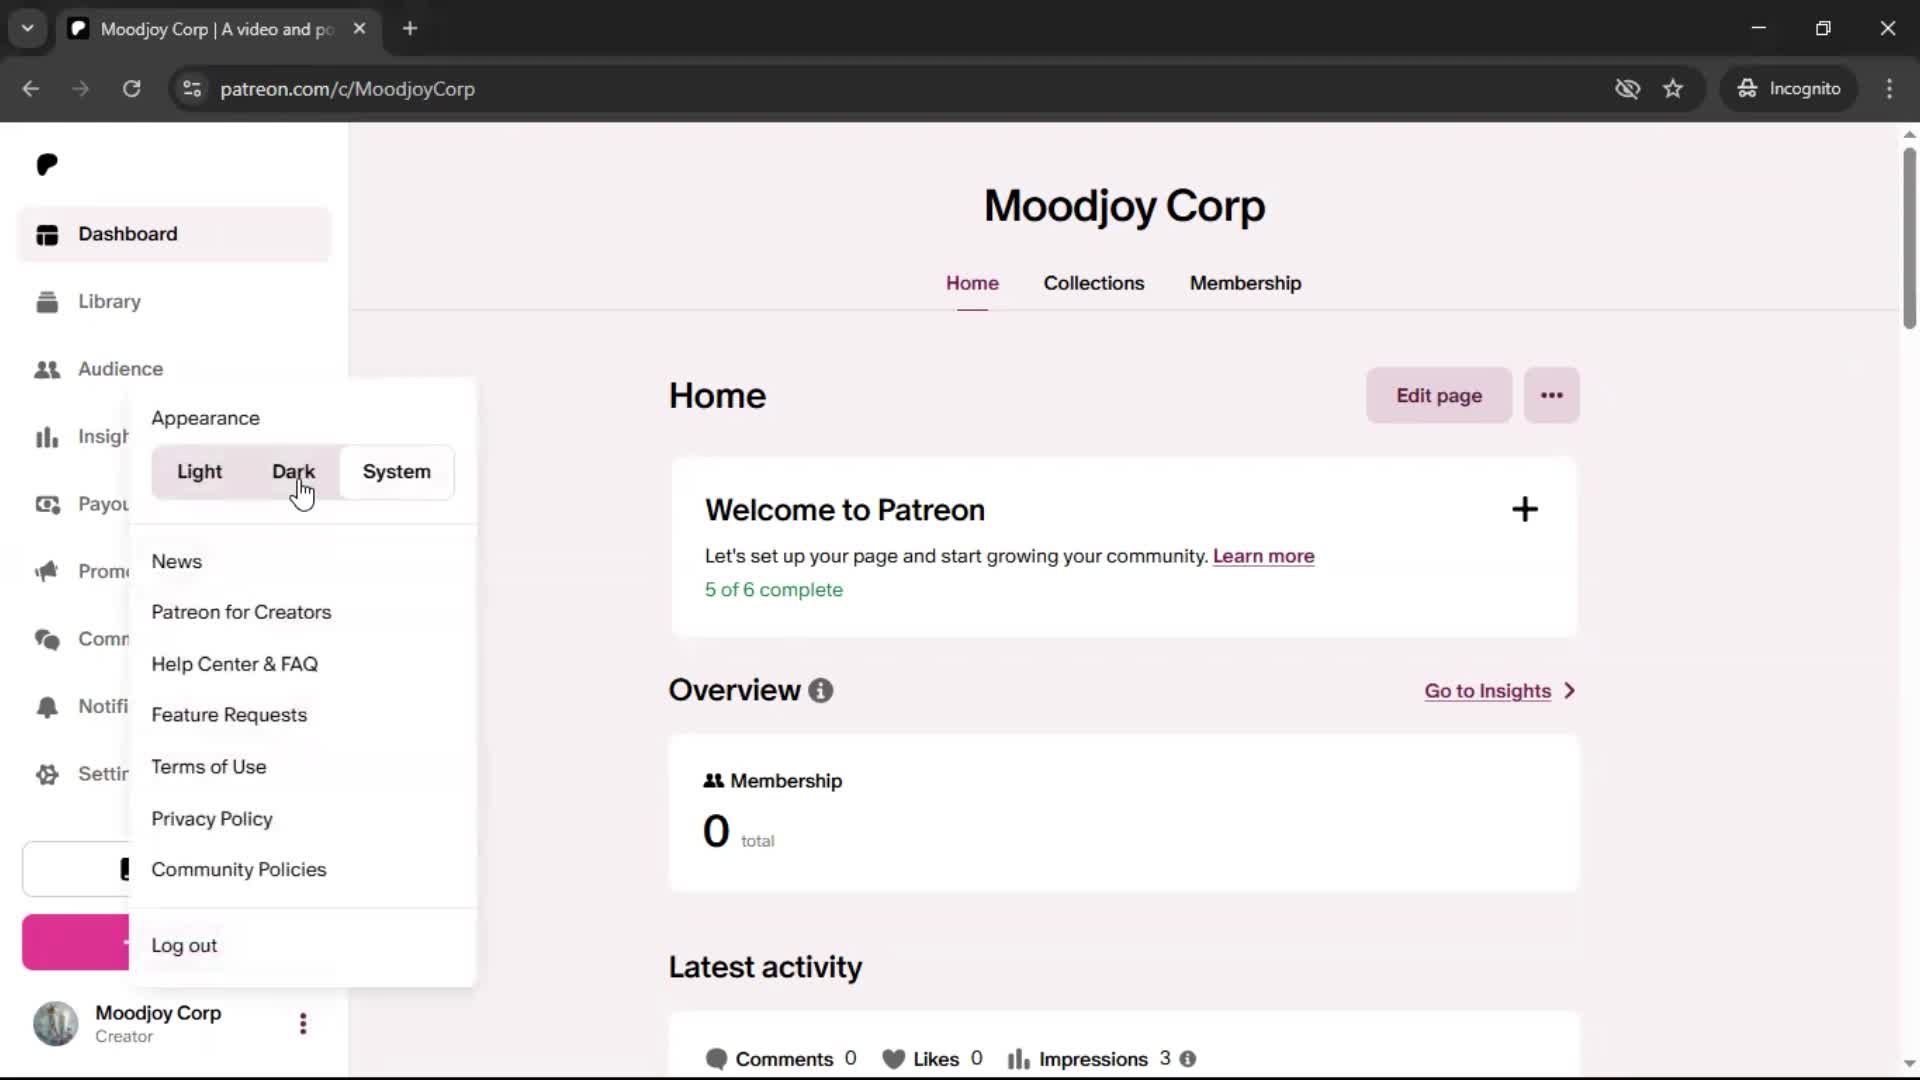Click the pink create button in sidebar
This screenshot has height=1080, width=1920.
[76, 942]
